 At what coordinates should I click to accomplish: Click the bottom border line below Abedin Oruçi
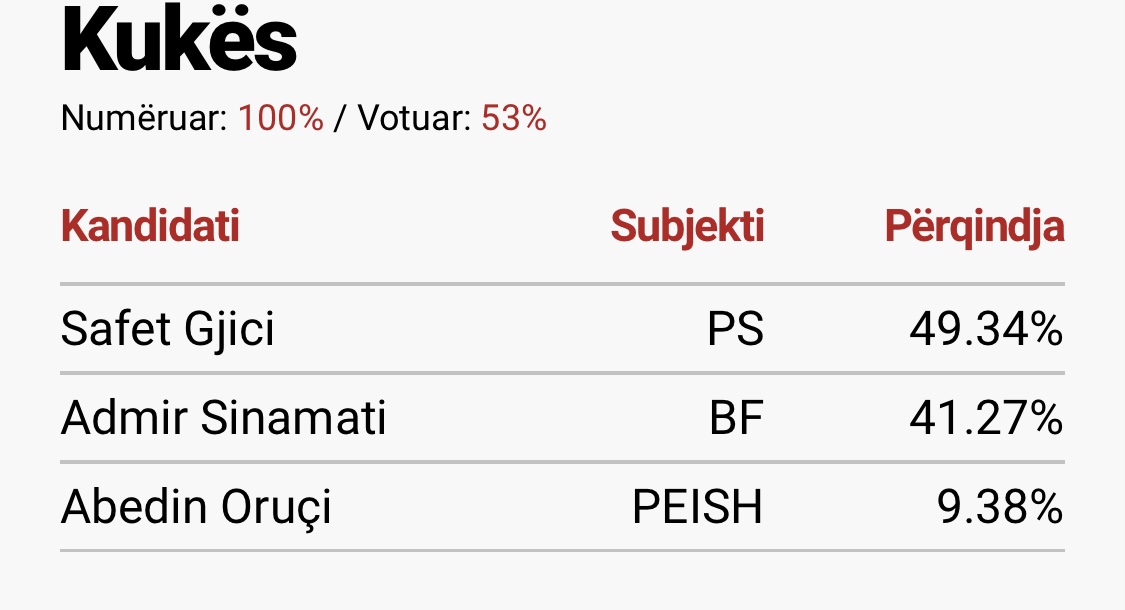pyautogui.click(x=562, y=550)
